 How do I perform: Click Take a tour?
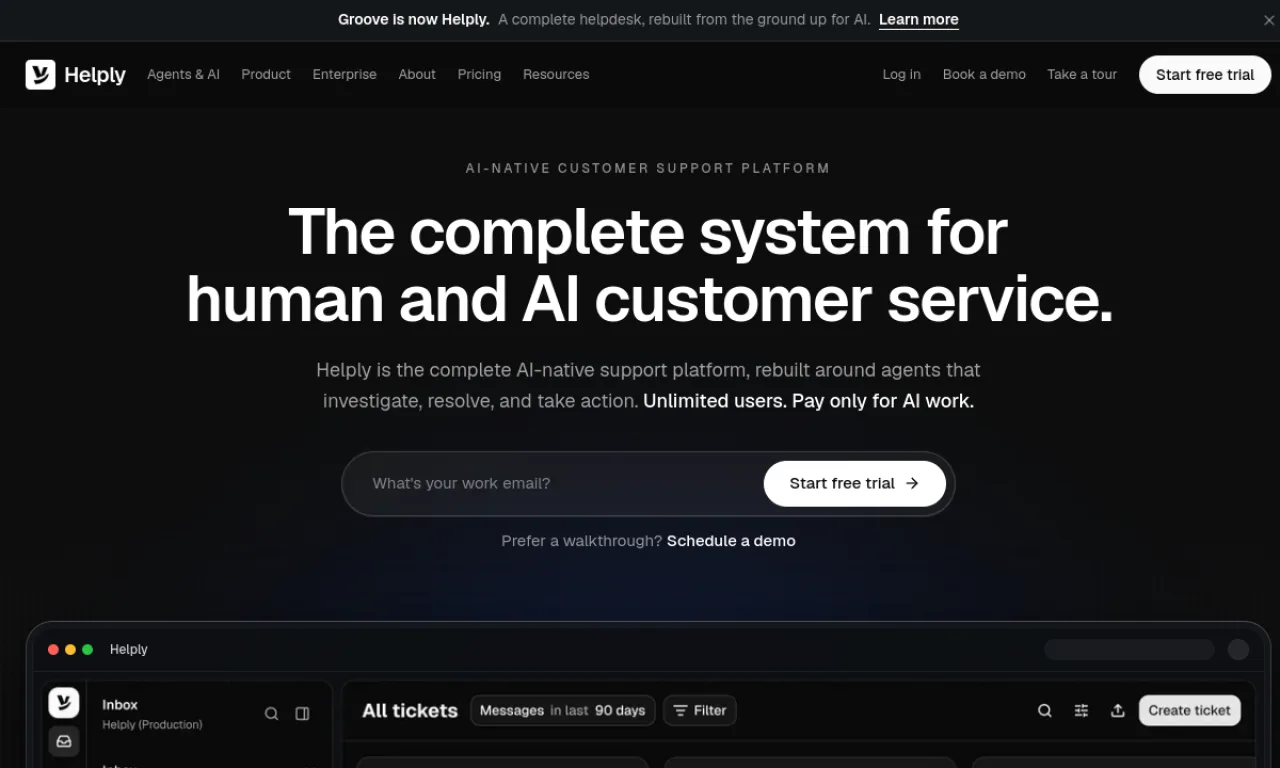click(1082, 74)
